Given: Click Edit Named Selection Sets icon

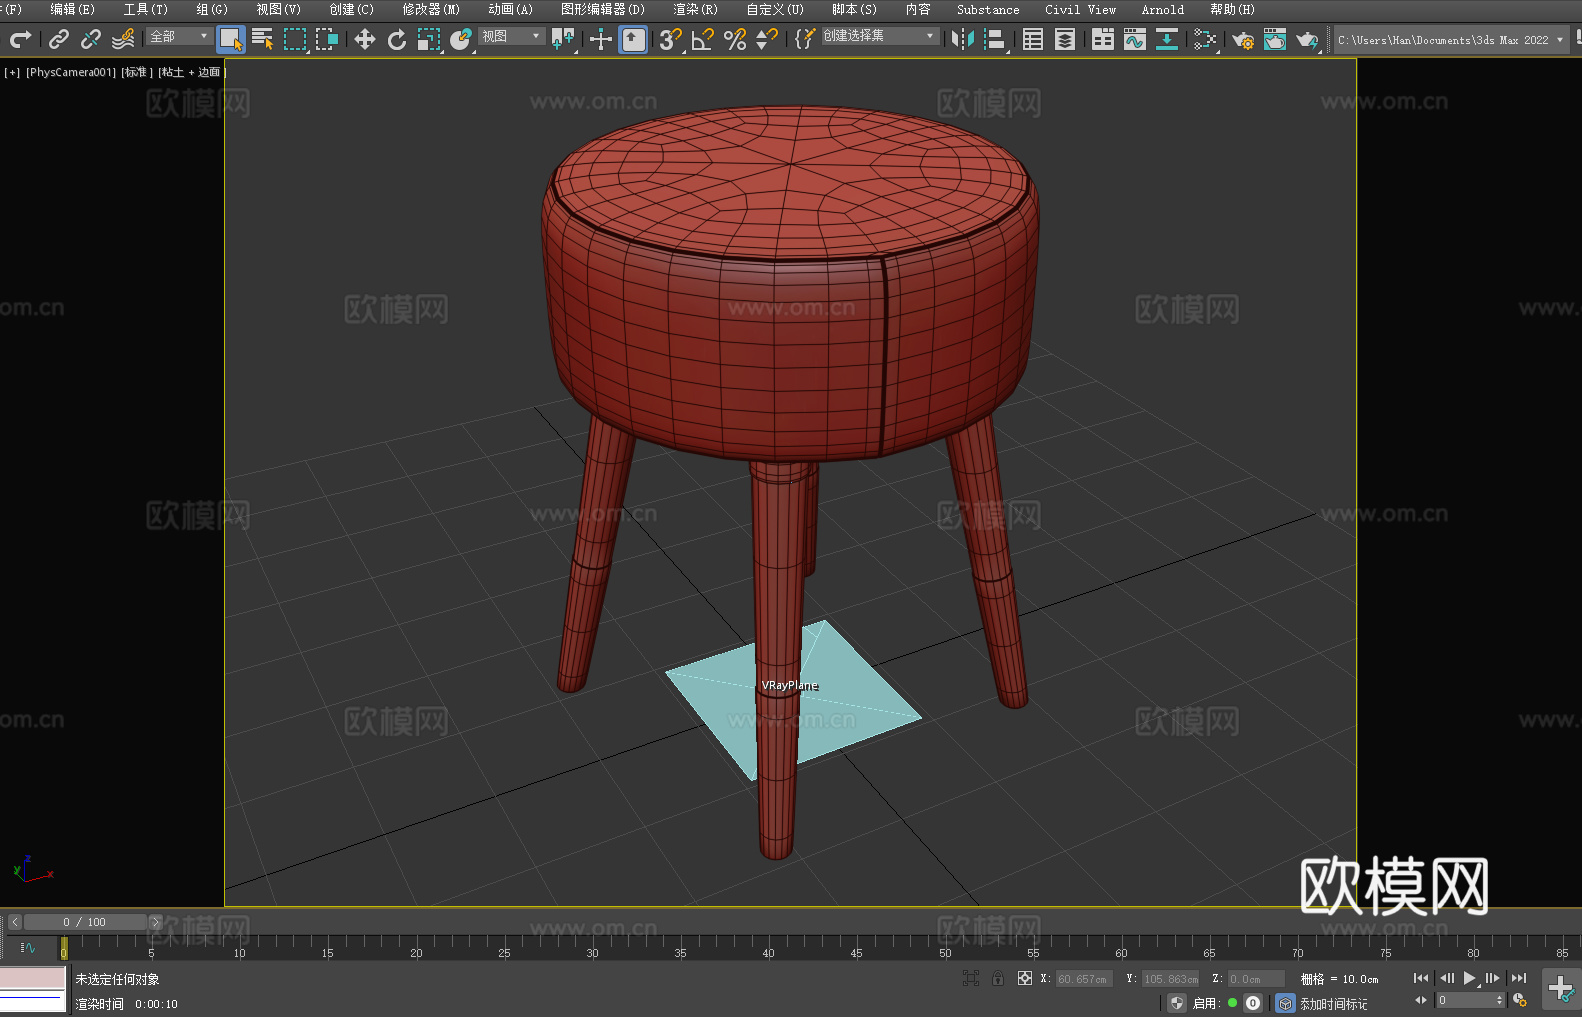Looking at the screenshot, I should pos(805,39).
